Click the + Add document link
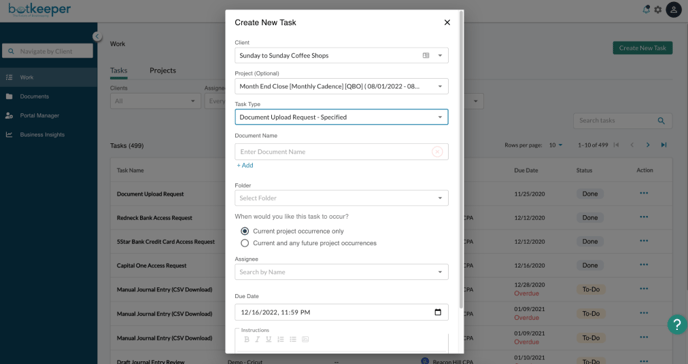Viewport: 688px width, 364px height. click(x=245, y=165)
